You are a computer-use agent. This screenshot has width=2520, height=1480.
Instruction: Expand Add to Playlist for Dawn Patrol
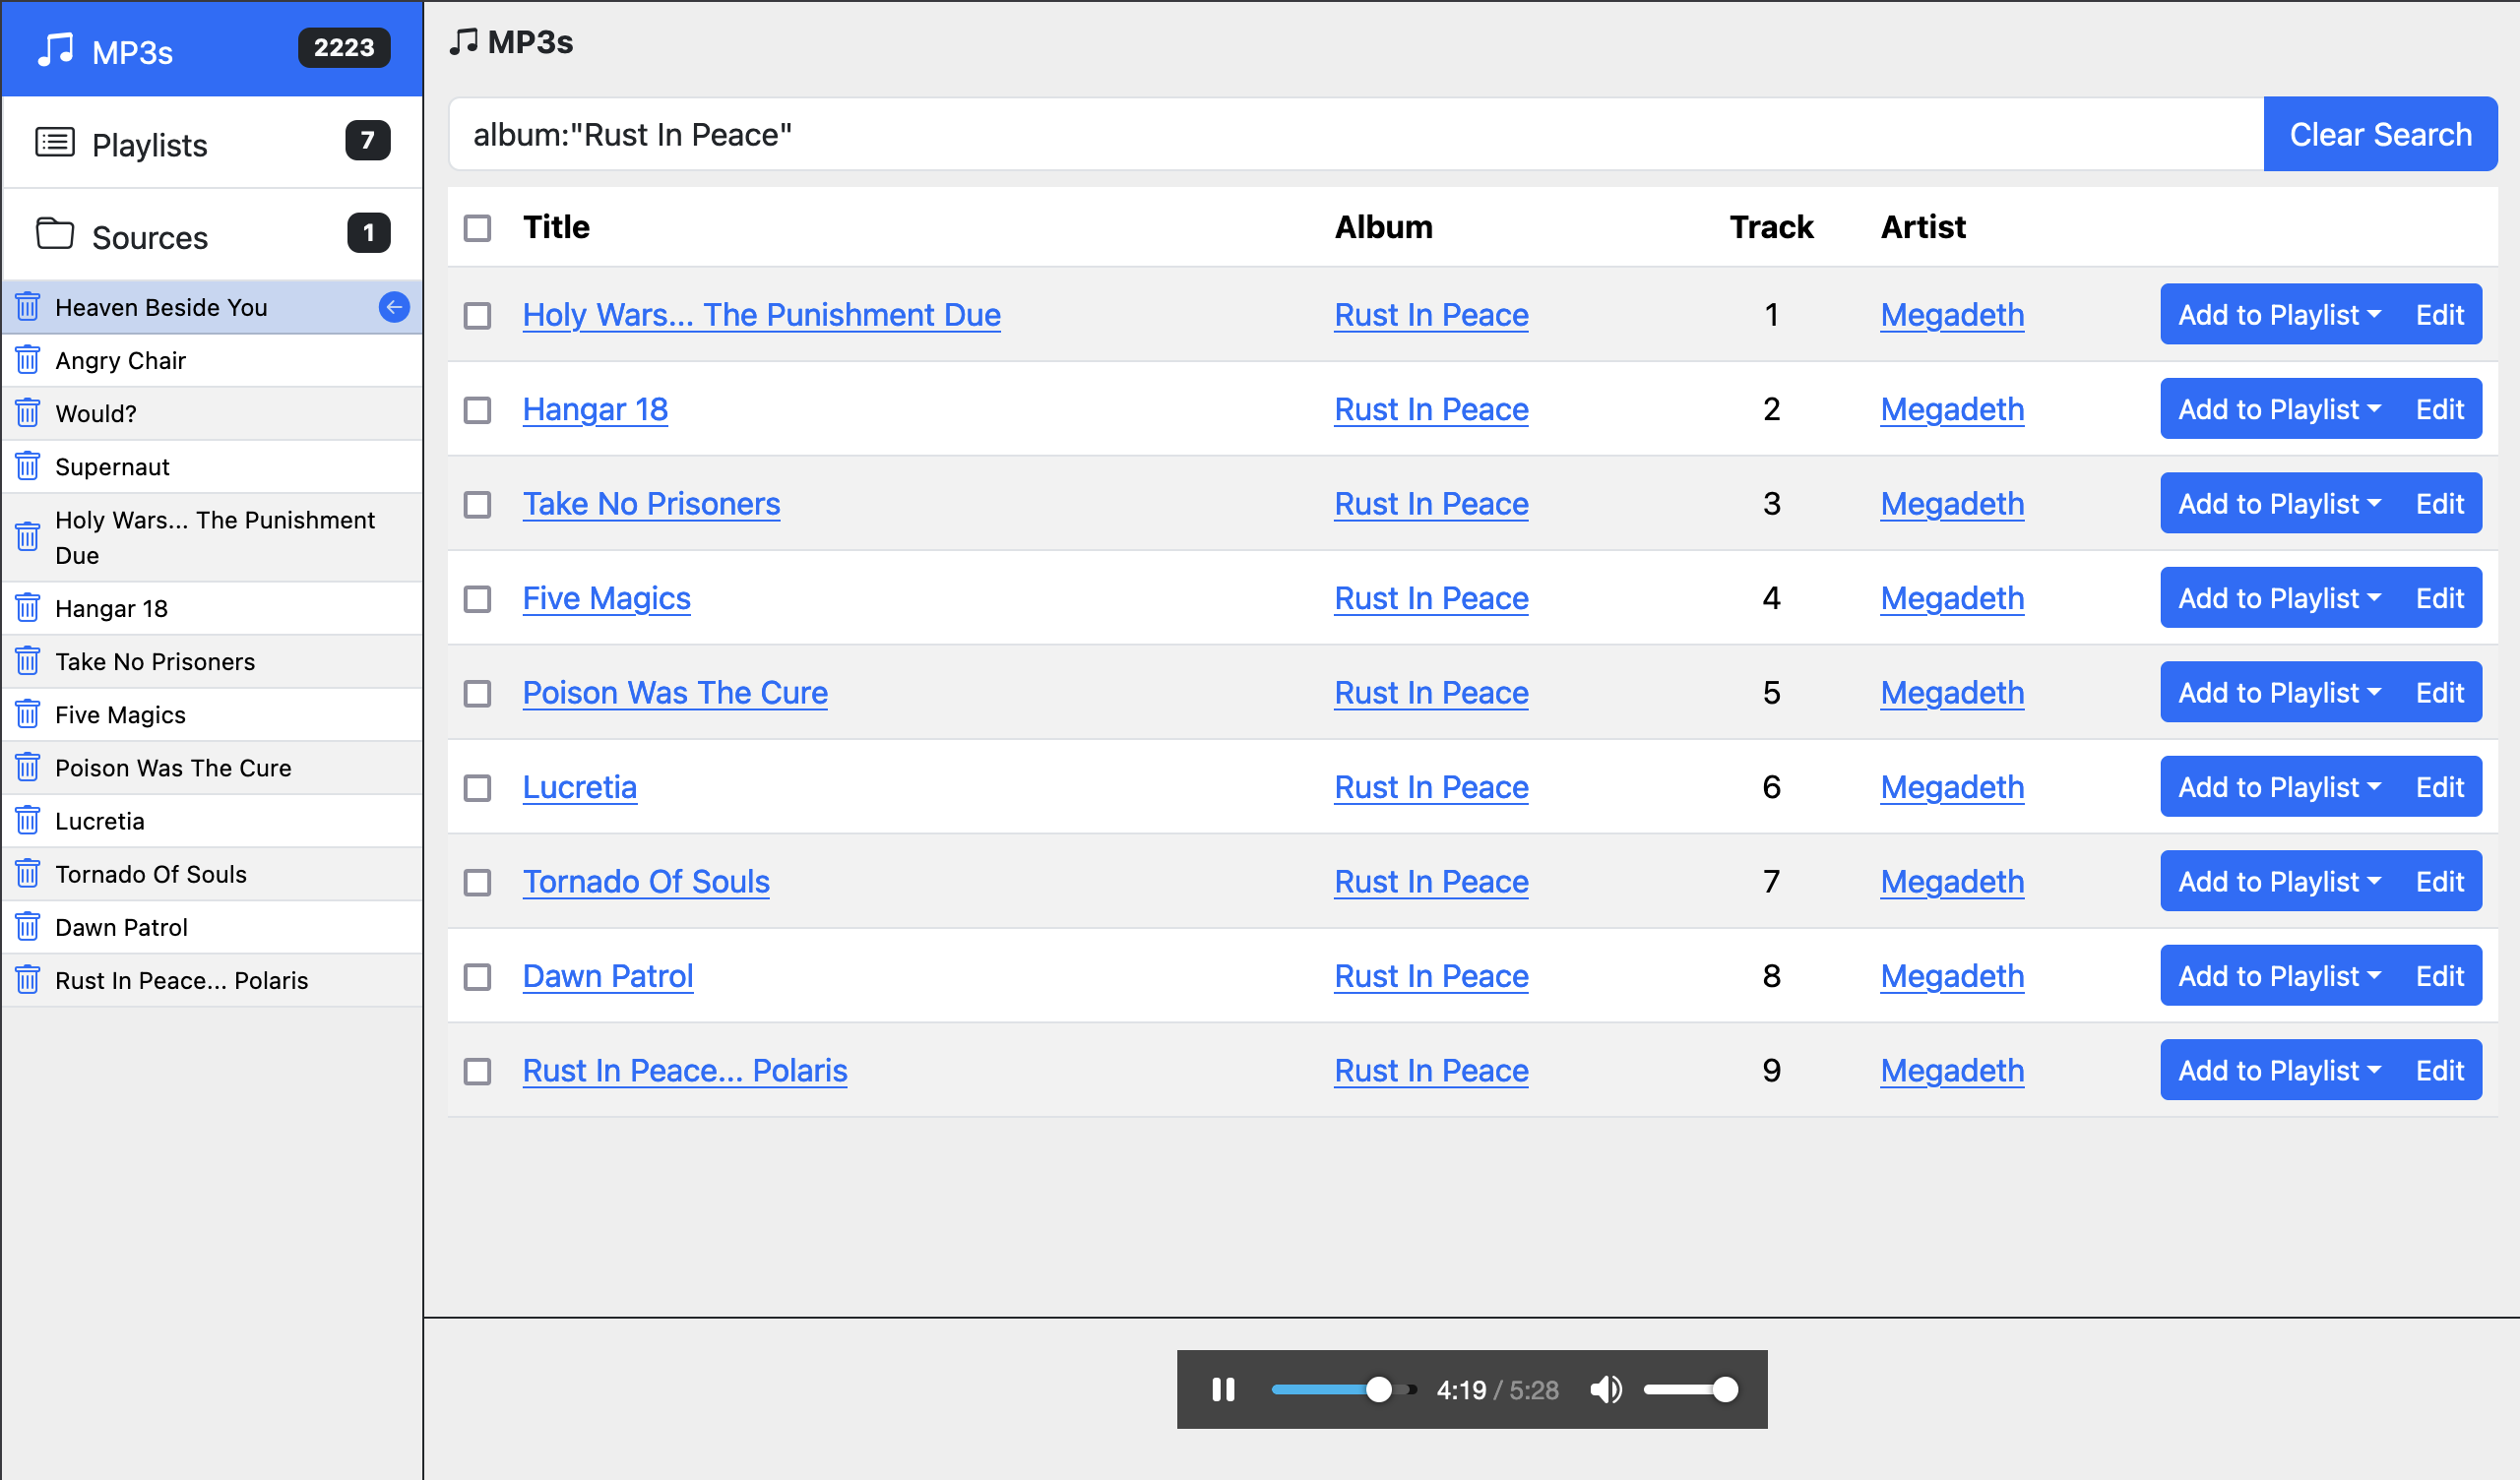[x=2279, y=976]
